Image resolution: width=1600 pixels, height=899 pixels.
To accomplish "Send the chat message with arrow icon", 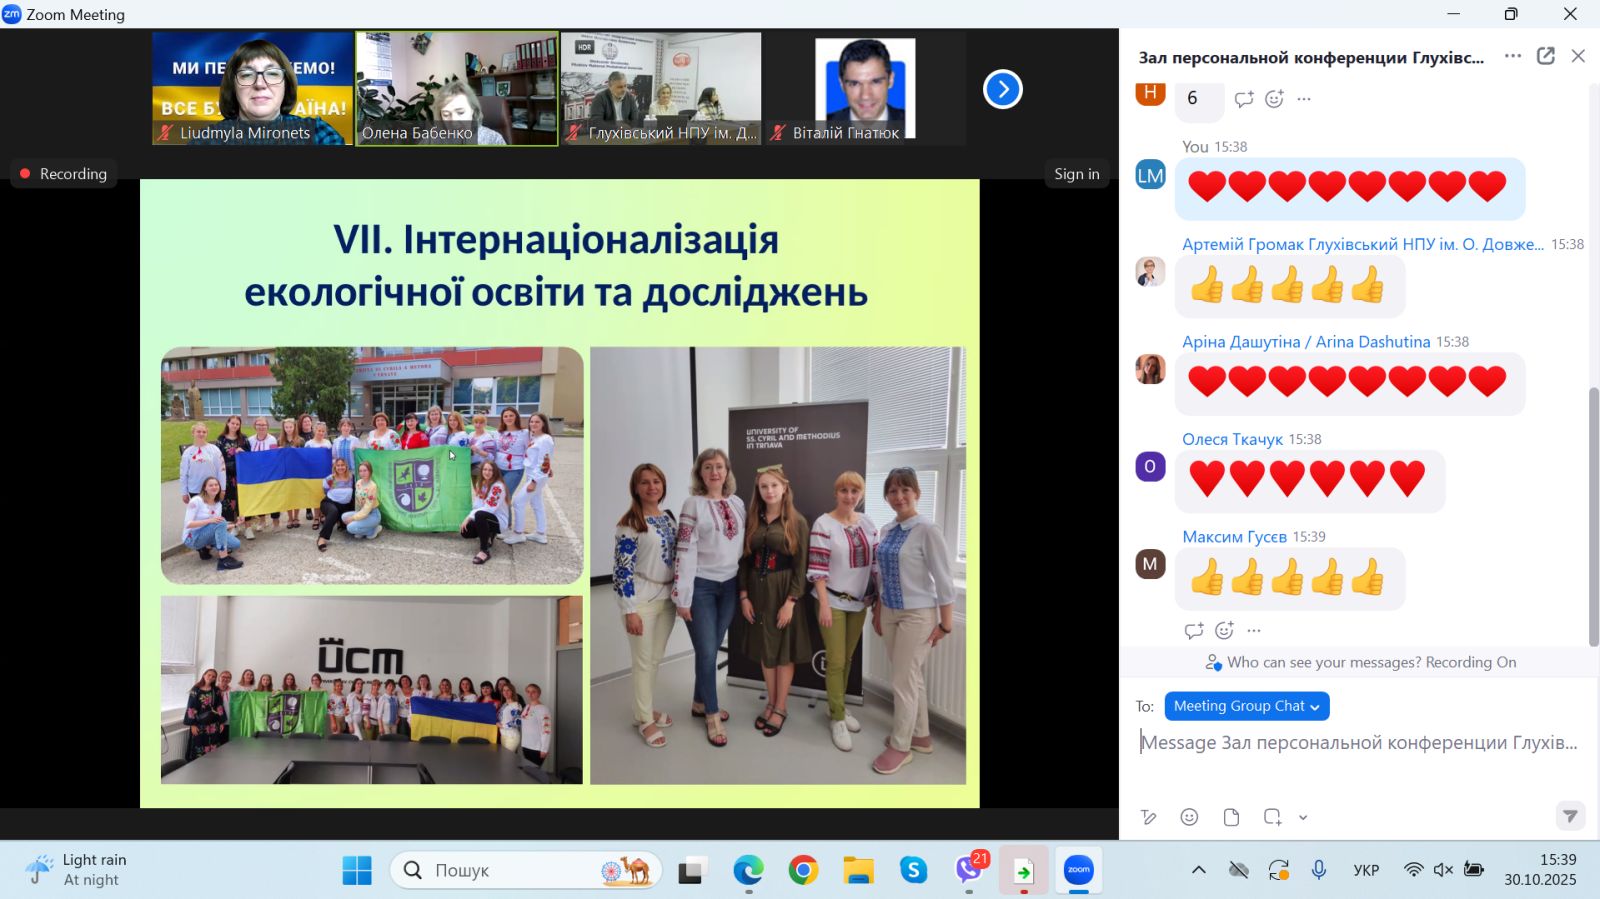I will tap(1570, 816).
